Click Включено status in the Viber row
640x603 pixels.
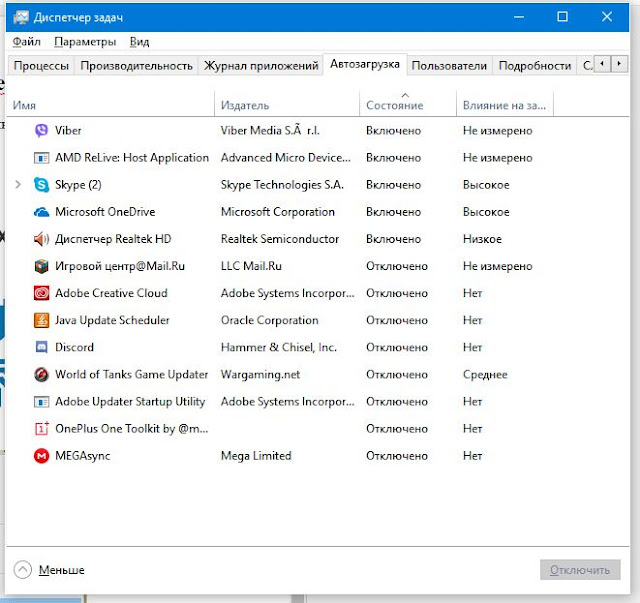[393, 131]
